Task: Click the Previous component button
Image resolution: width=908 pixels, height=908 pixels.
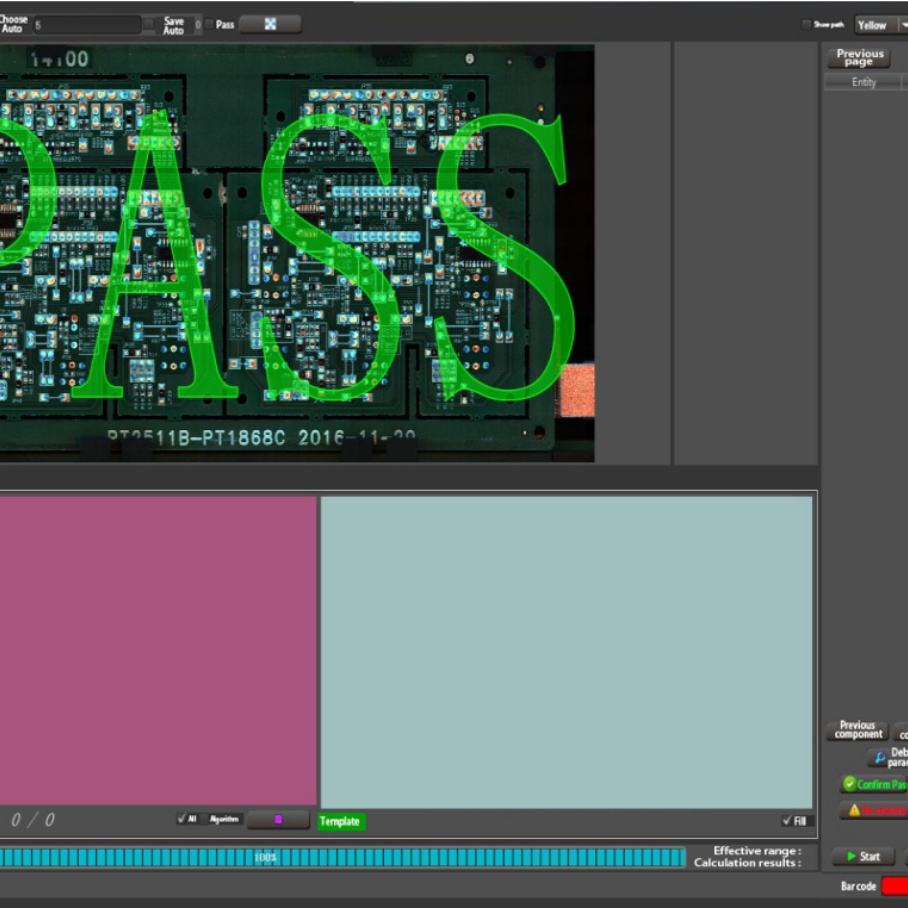Action: click(857, 731)
